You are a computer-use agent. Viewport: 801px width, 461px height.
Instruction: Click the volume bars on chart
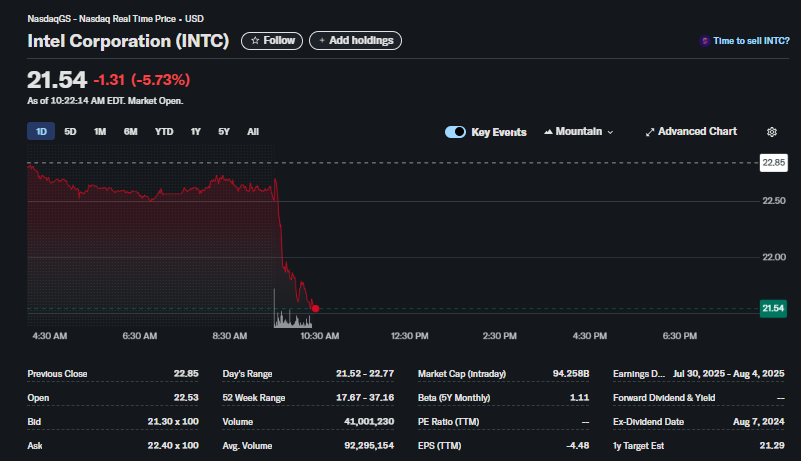point(293,319)
